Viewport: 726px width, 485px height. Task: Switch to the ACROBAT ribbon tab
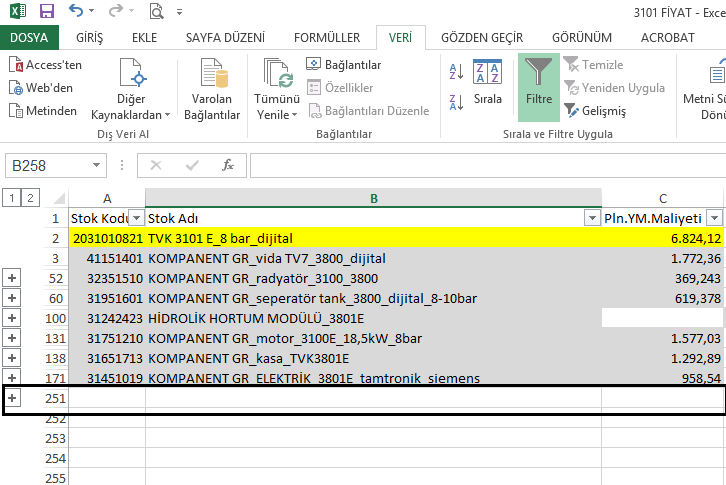[667, 38]
